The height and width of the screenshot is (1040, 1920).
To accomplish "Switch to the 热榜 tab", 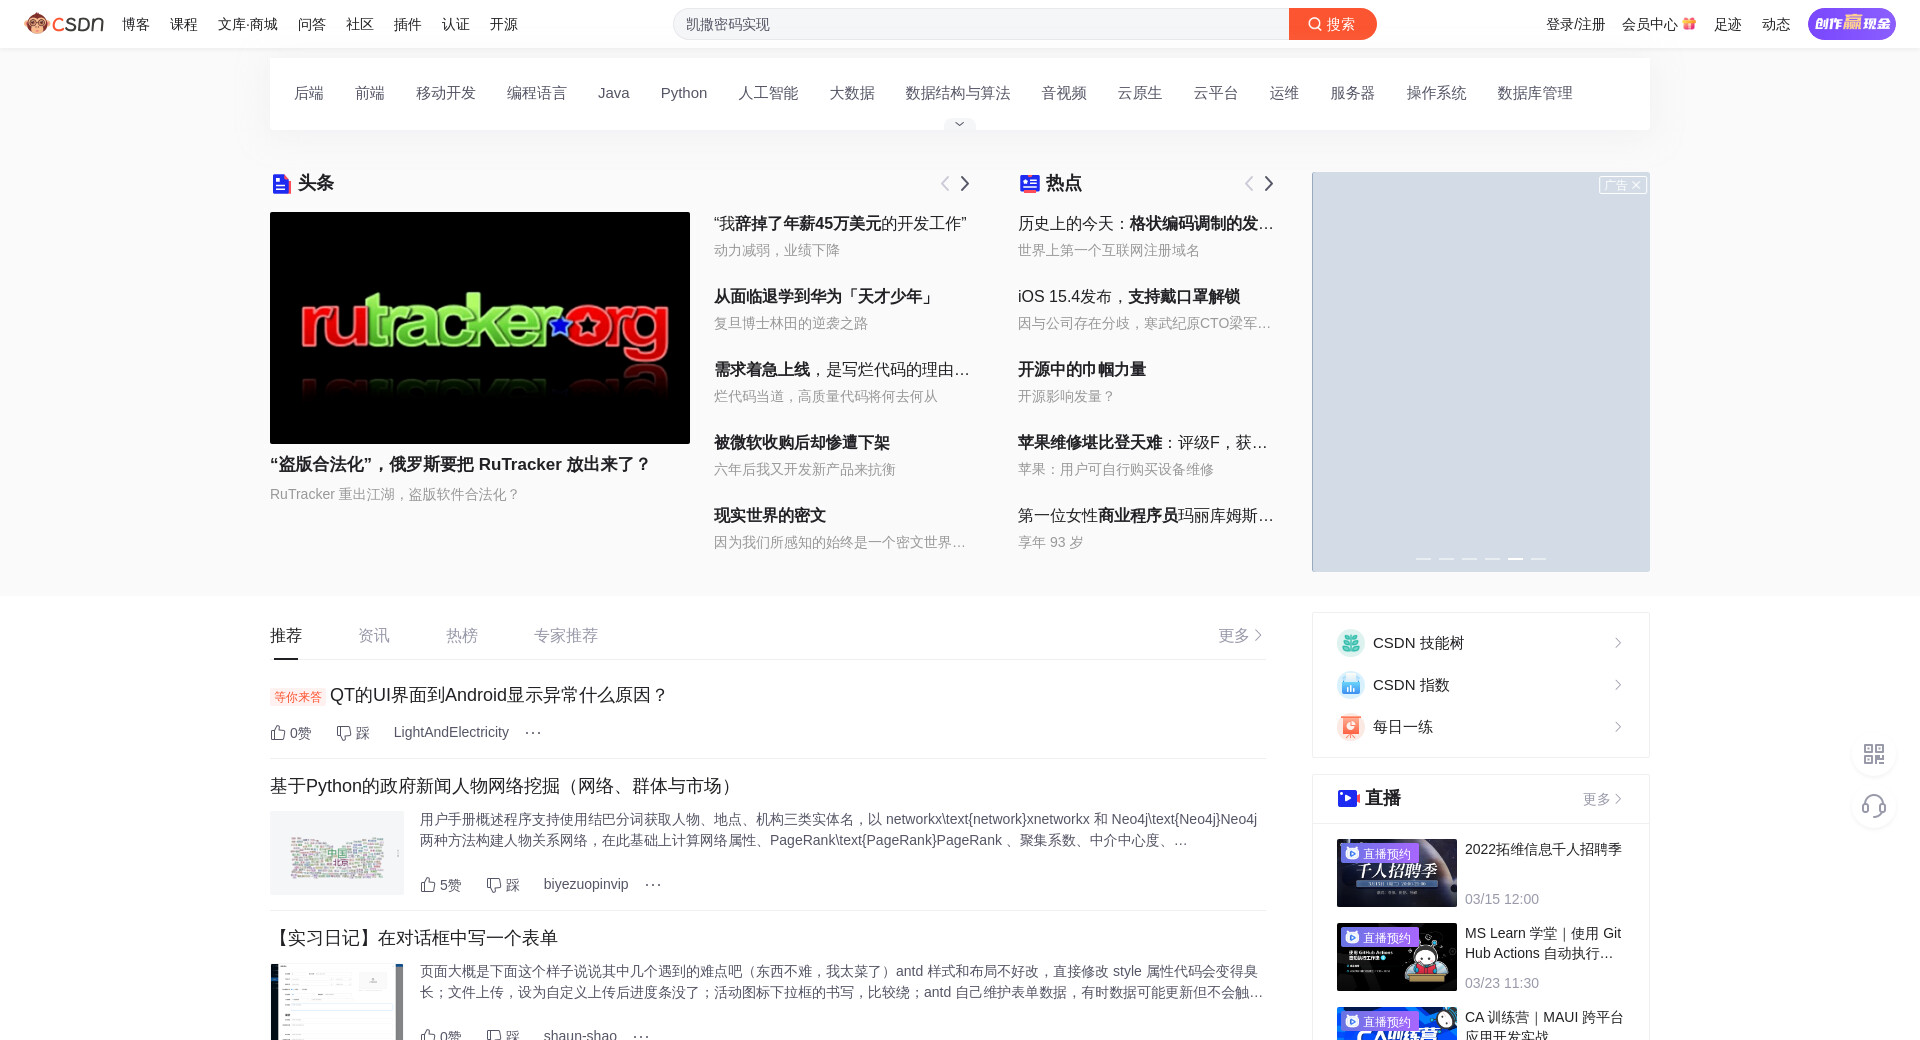I will (461, 636).
